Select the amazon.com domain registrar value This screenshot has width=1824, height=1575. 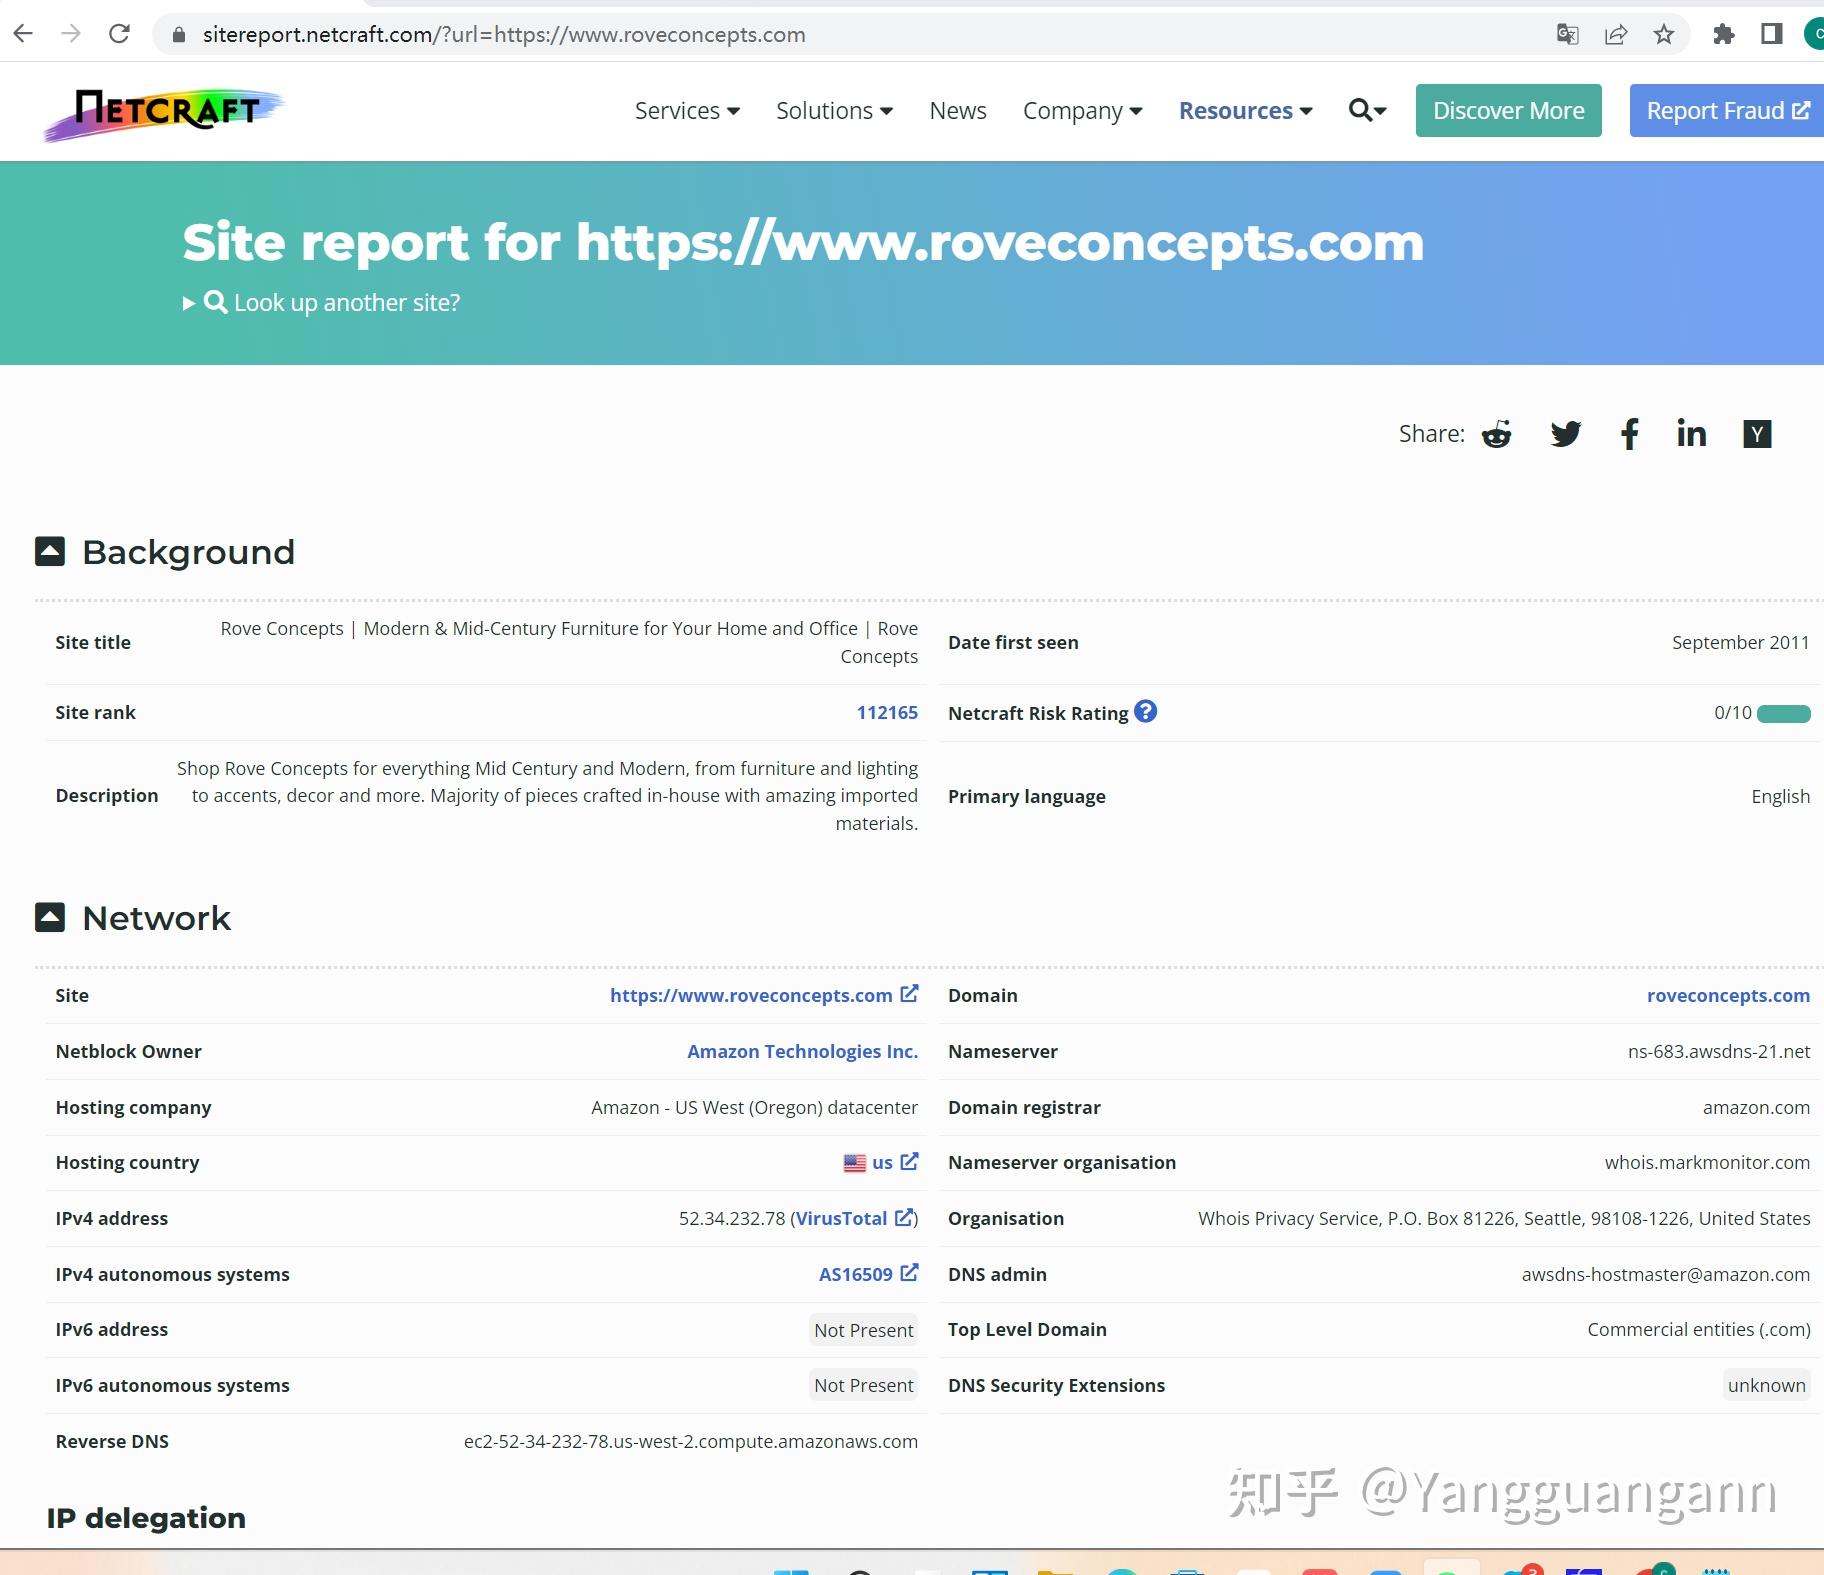coord(1756,1107)
